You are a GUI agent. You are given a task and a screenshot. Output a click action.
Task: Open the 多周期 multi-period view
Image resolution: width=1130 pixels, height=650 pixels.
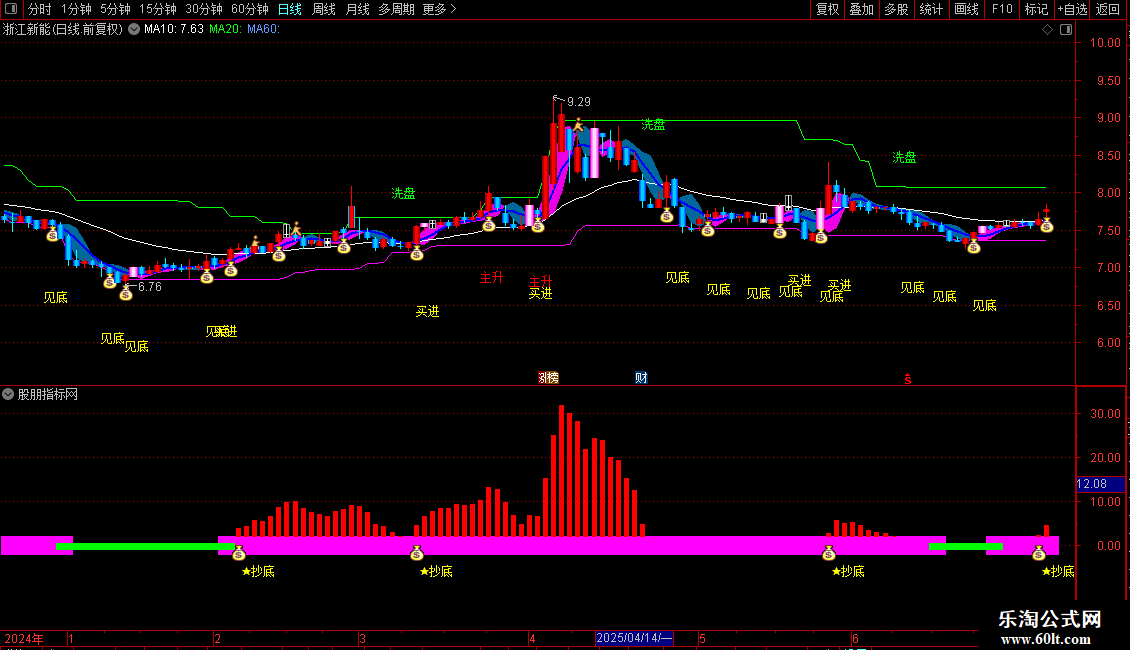(x=396, y=9)
